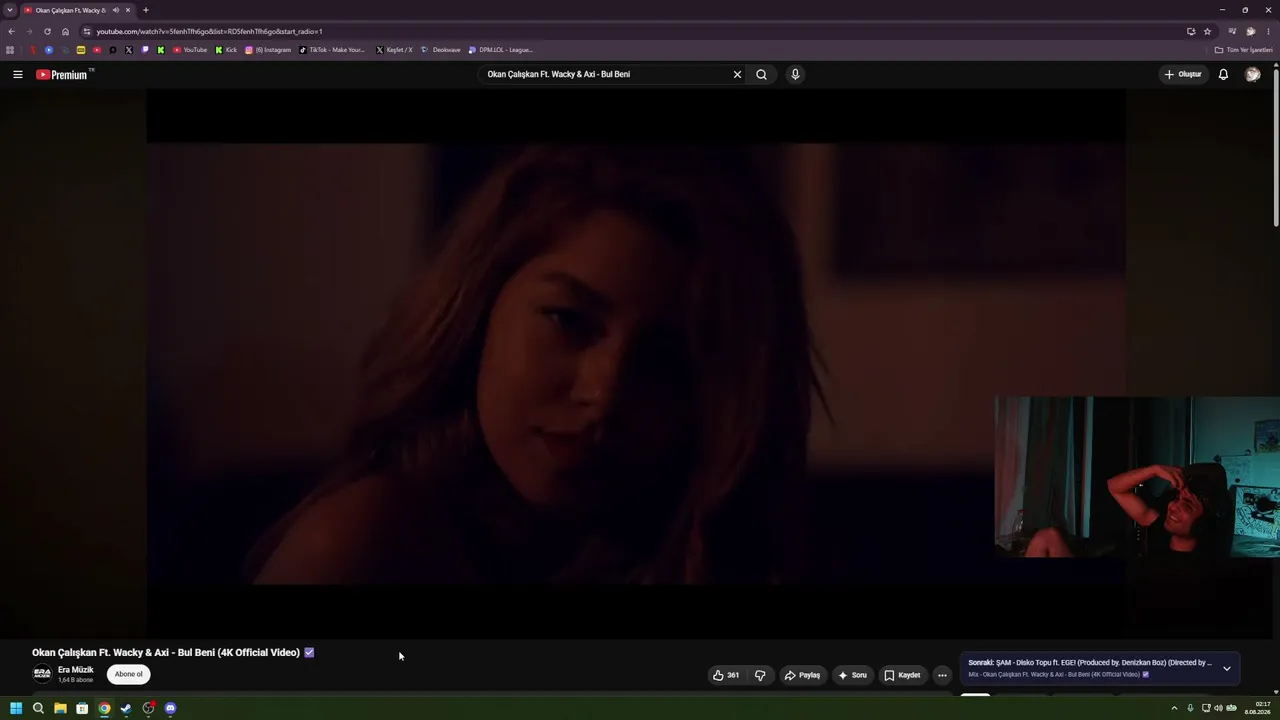This screenshot has height=720, width=1280.
Task: Open the Tüm Yer İşaretleri folder
Action: tap(1244, 50)
